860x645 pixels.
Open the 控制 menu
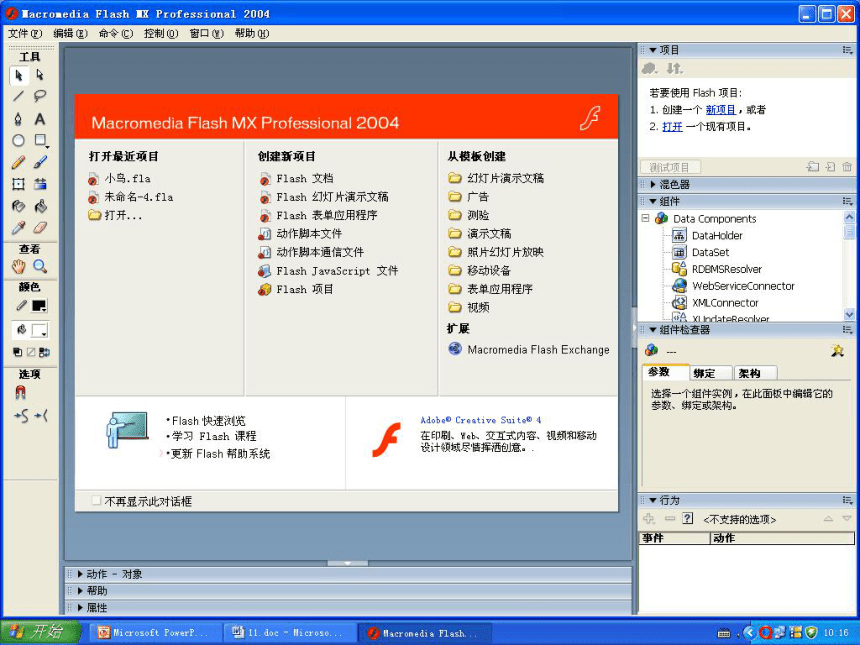point(161,33)
